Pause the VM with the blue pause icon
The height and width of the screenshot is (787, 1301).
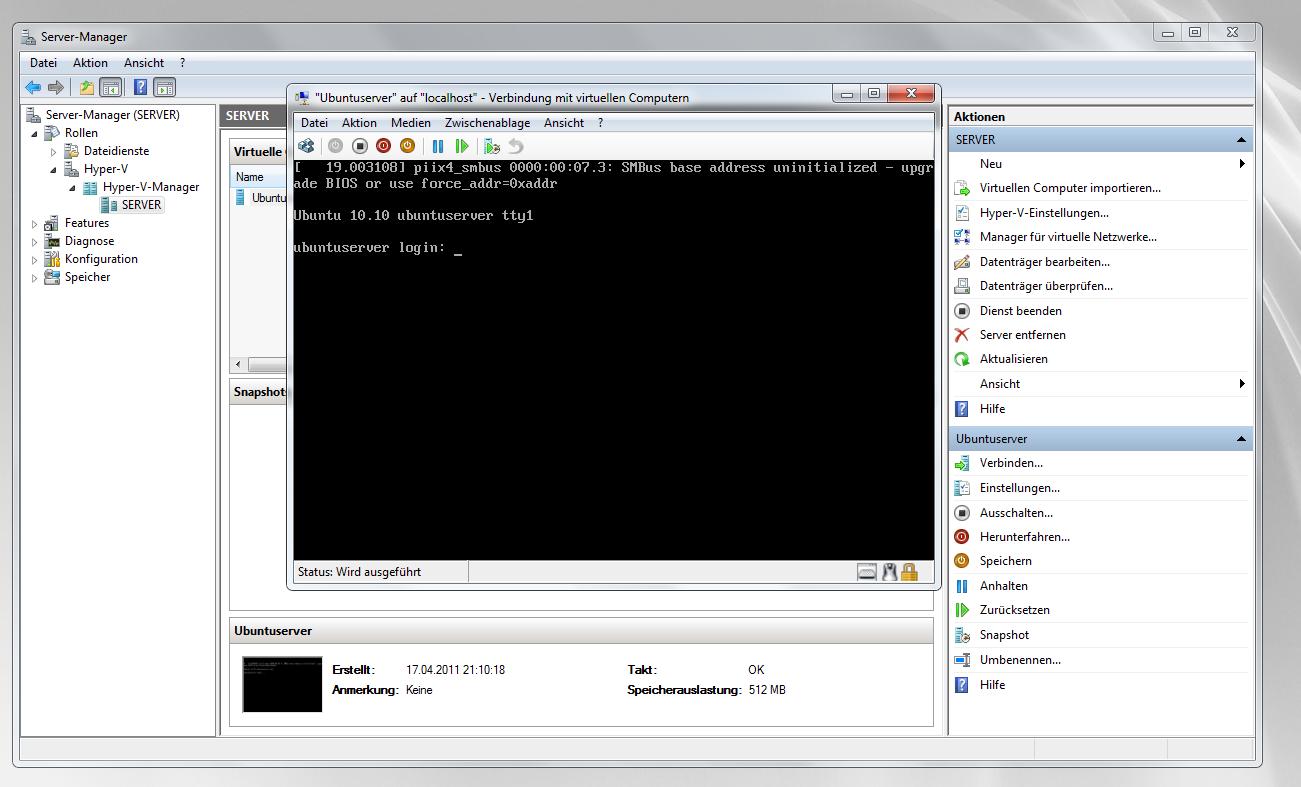[437, 146]
